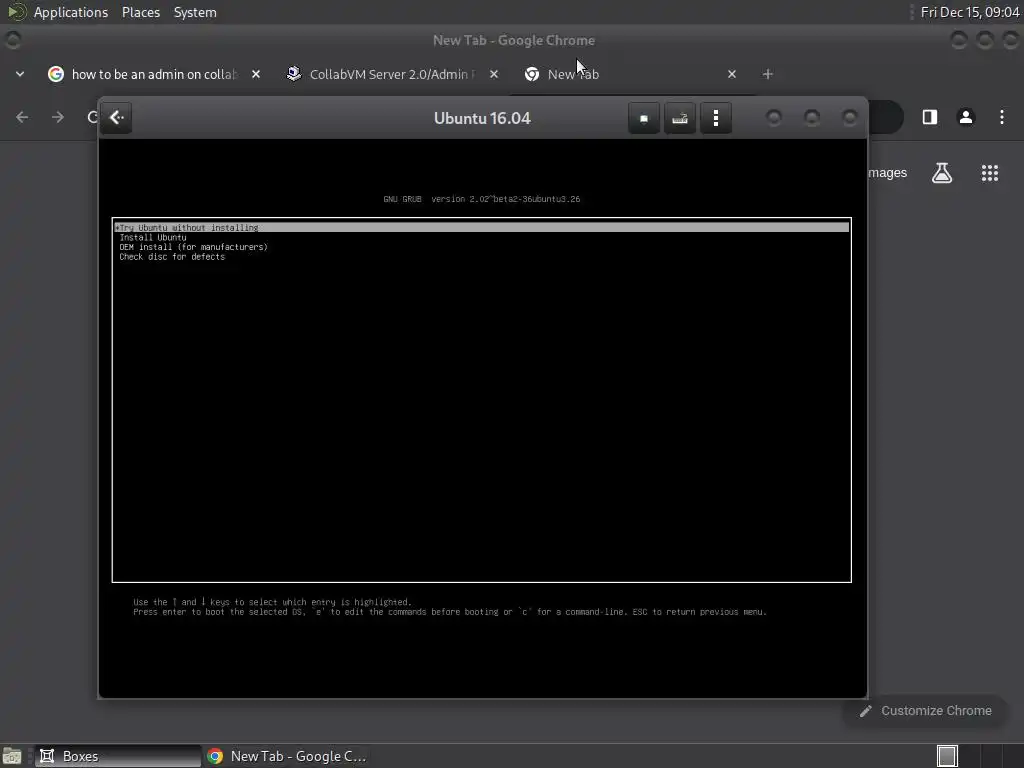This screenshot has height=768, width=1024.
Task: Toggle Chrome's side panel icon
Action: click(x=930, y=117)
